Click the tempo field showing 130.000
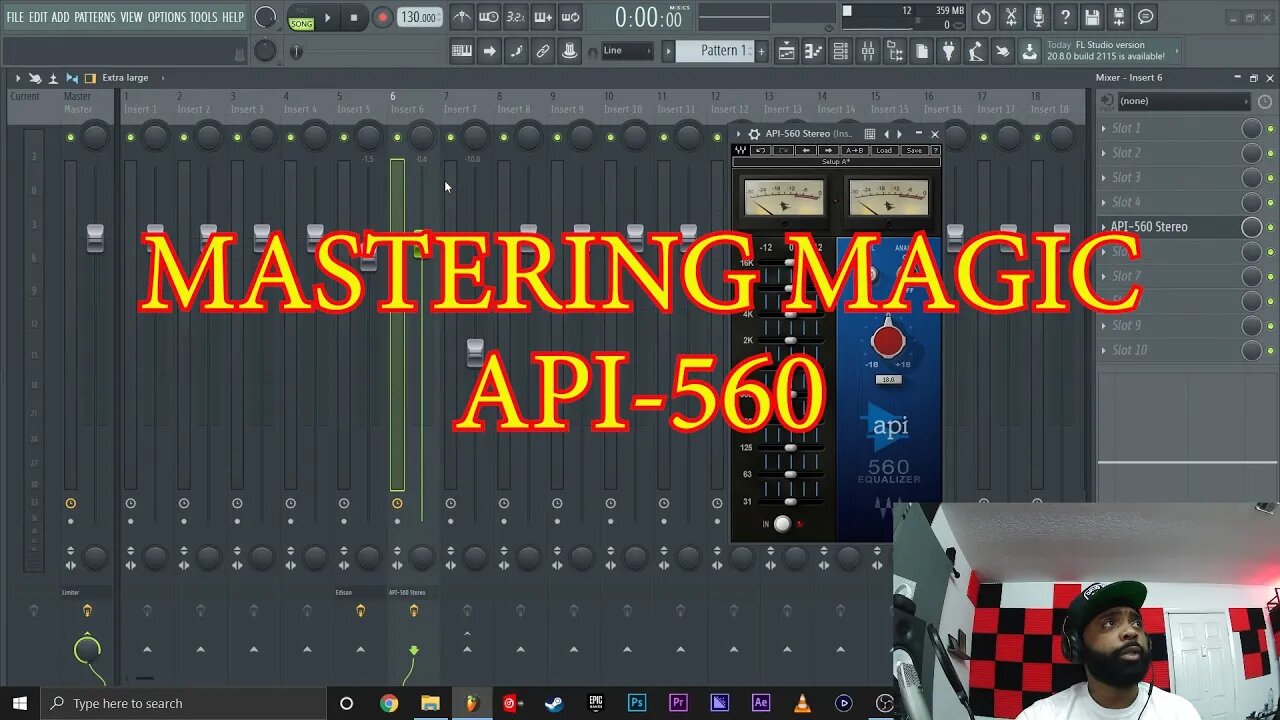Image resolution: width=1280 pixels, height=720 pixels. click(x=418, y=17)
